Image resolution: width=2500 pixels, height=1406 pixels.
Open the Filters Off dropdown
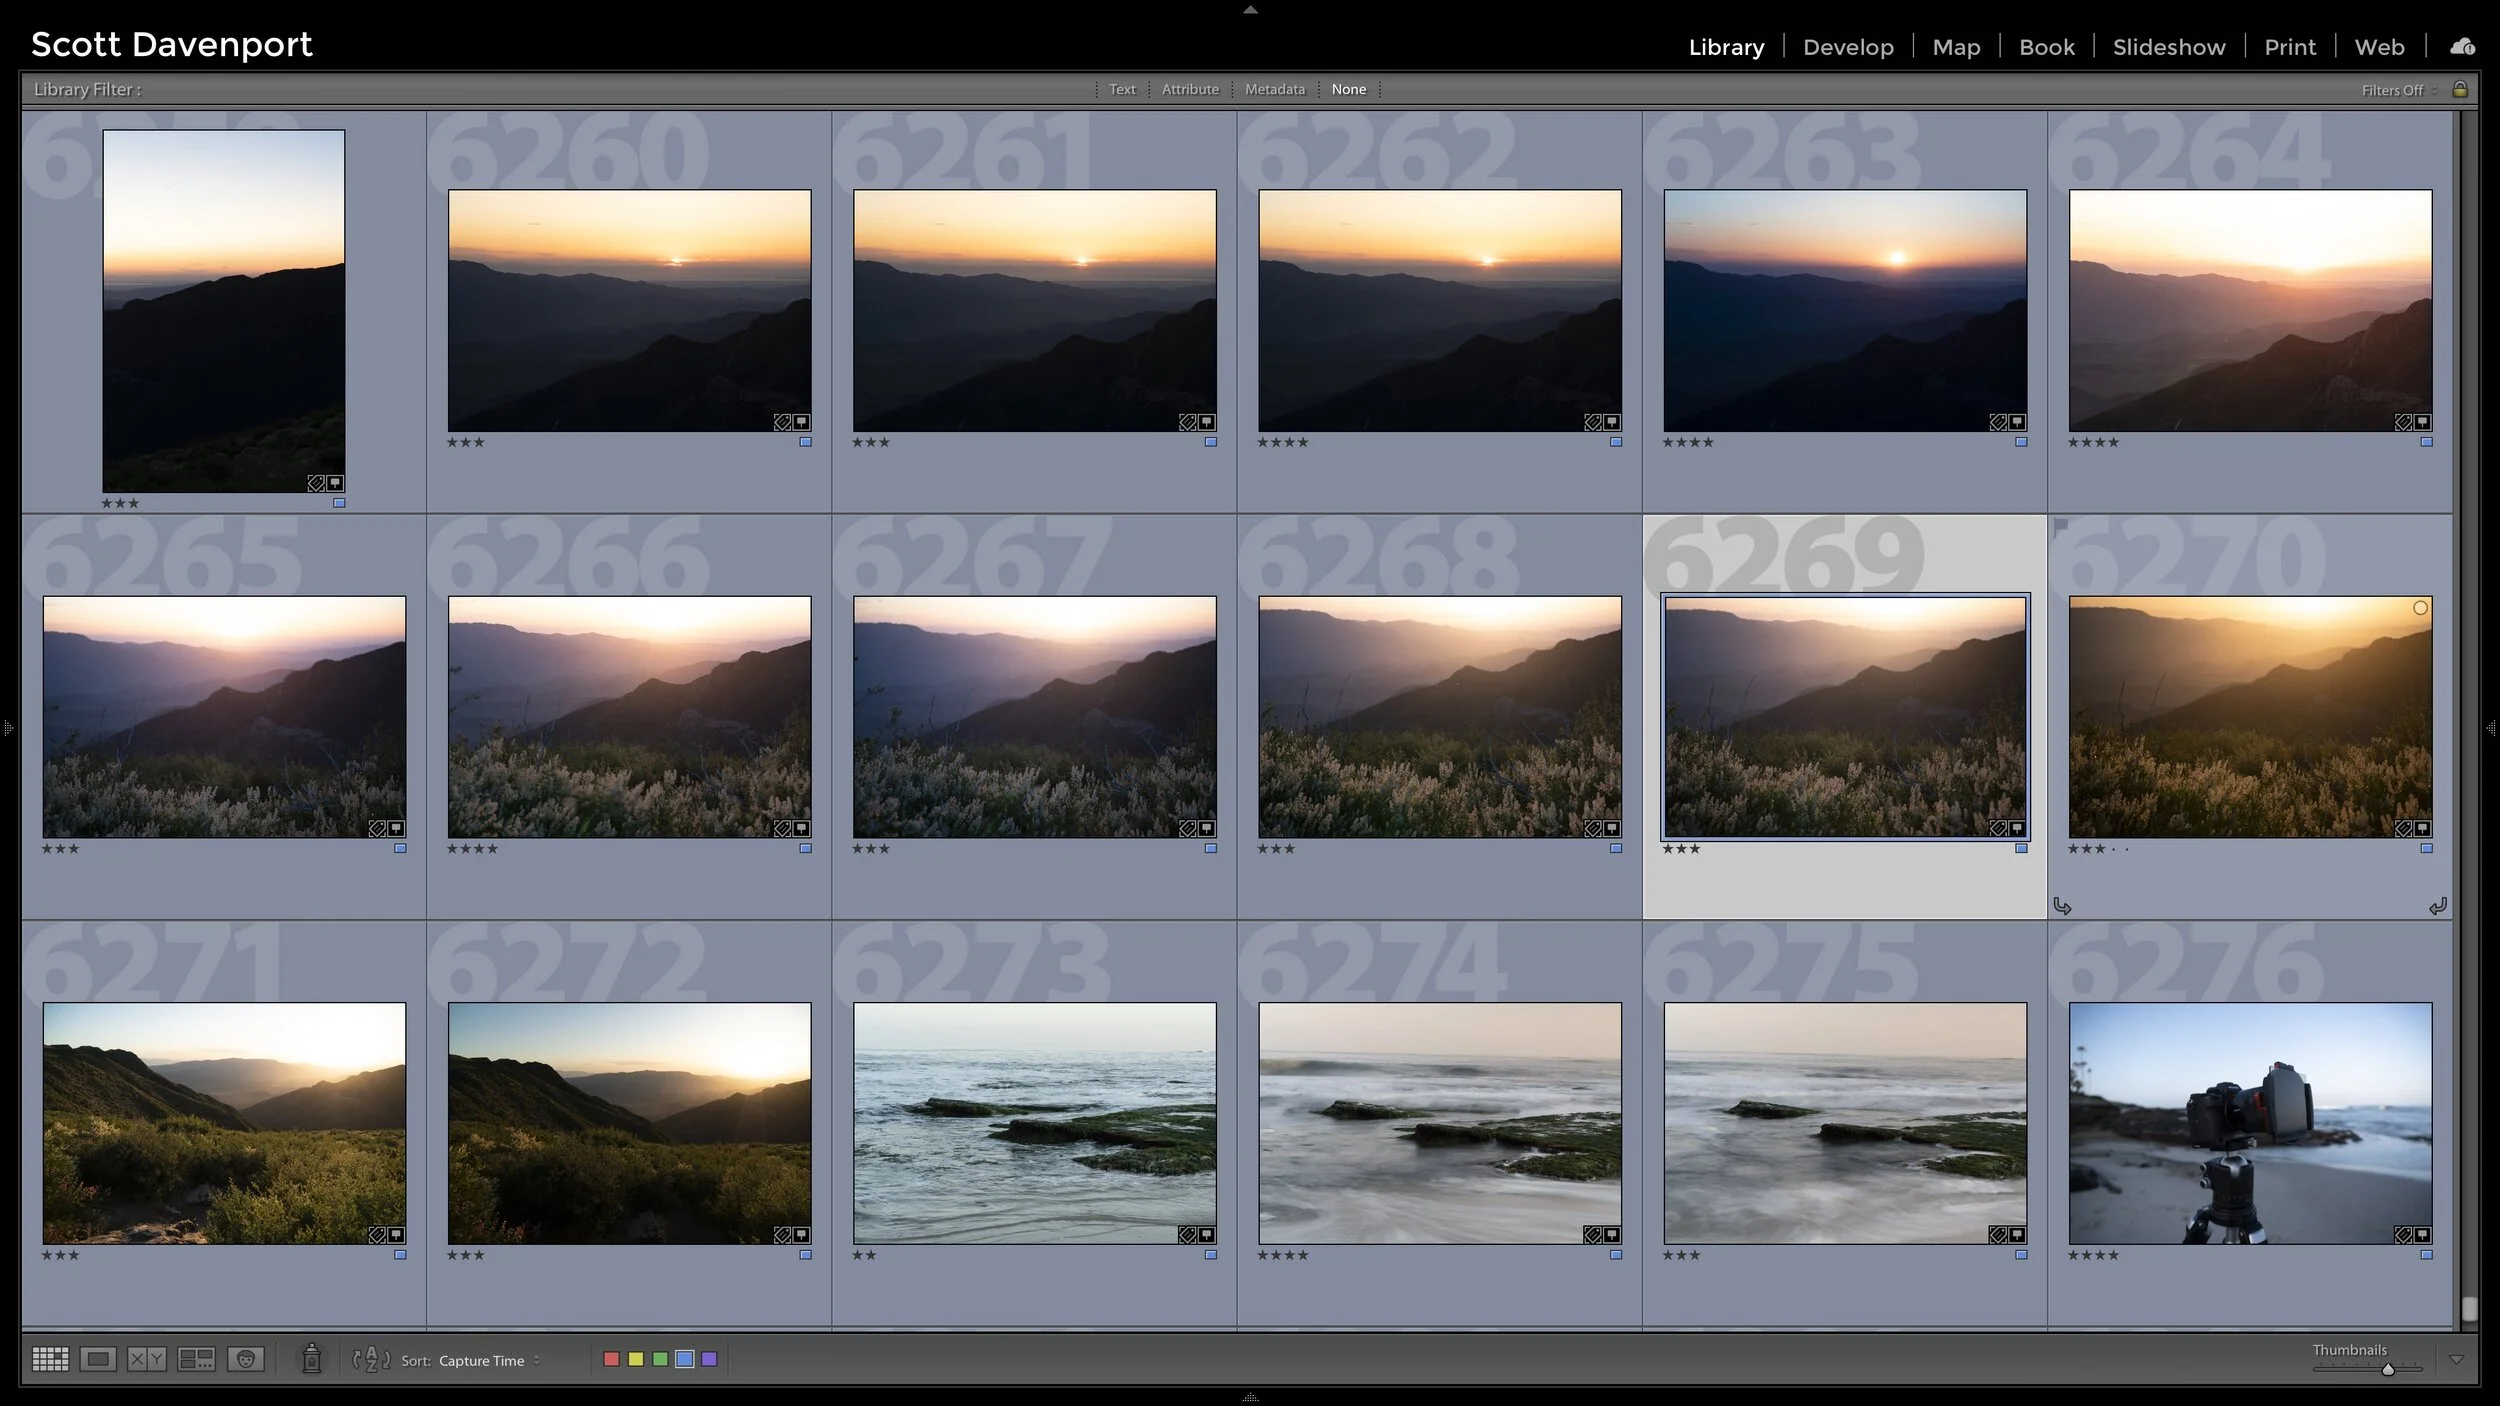click(2394, 89)
